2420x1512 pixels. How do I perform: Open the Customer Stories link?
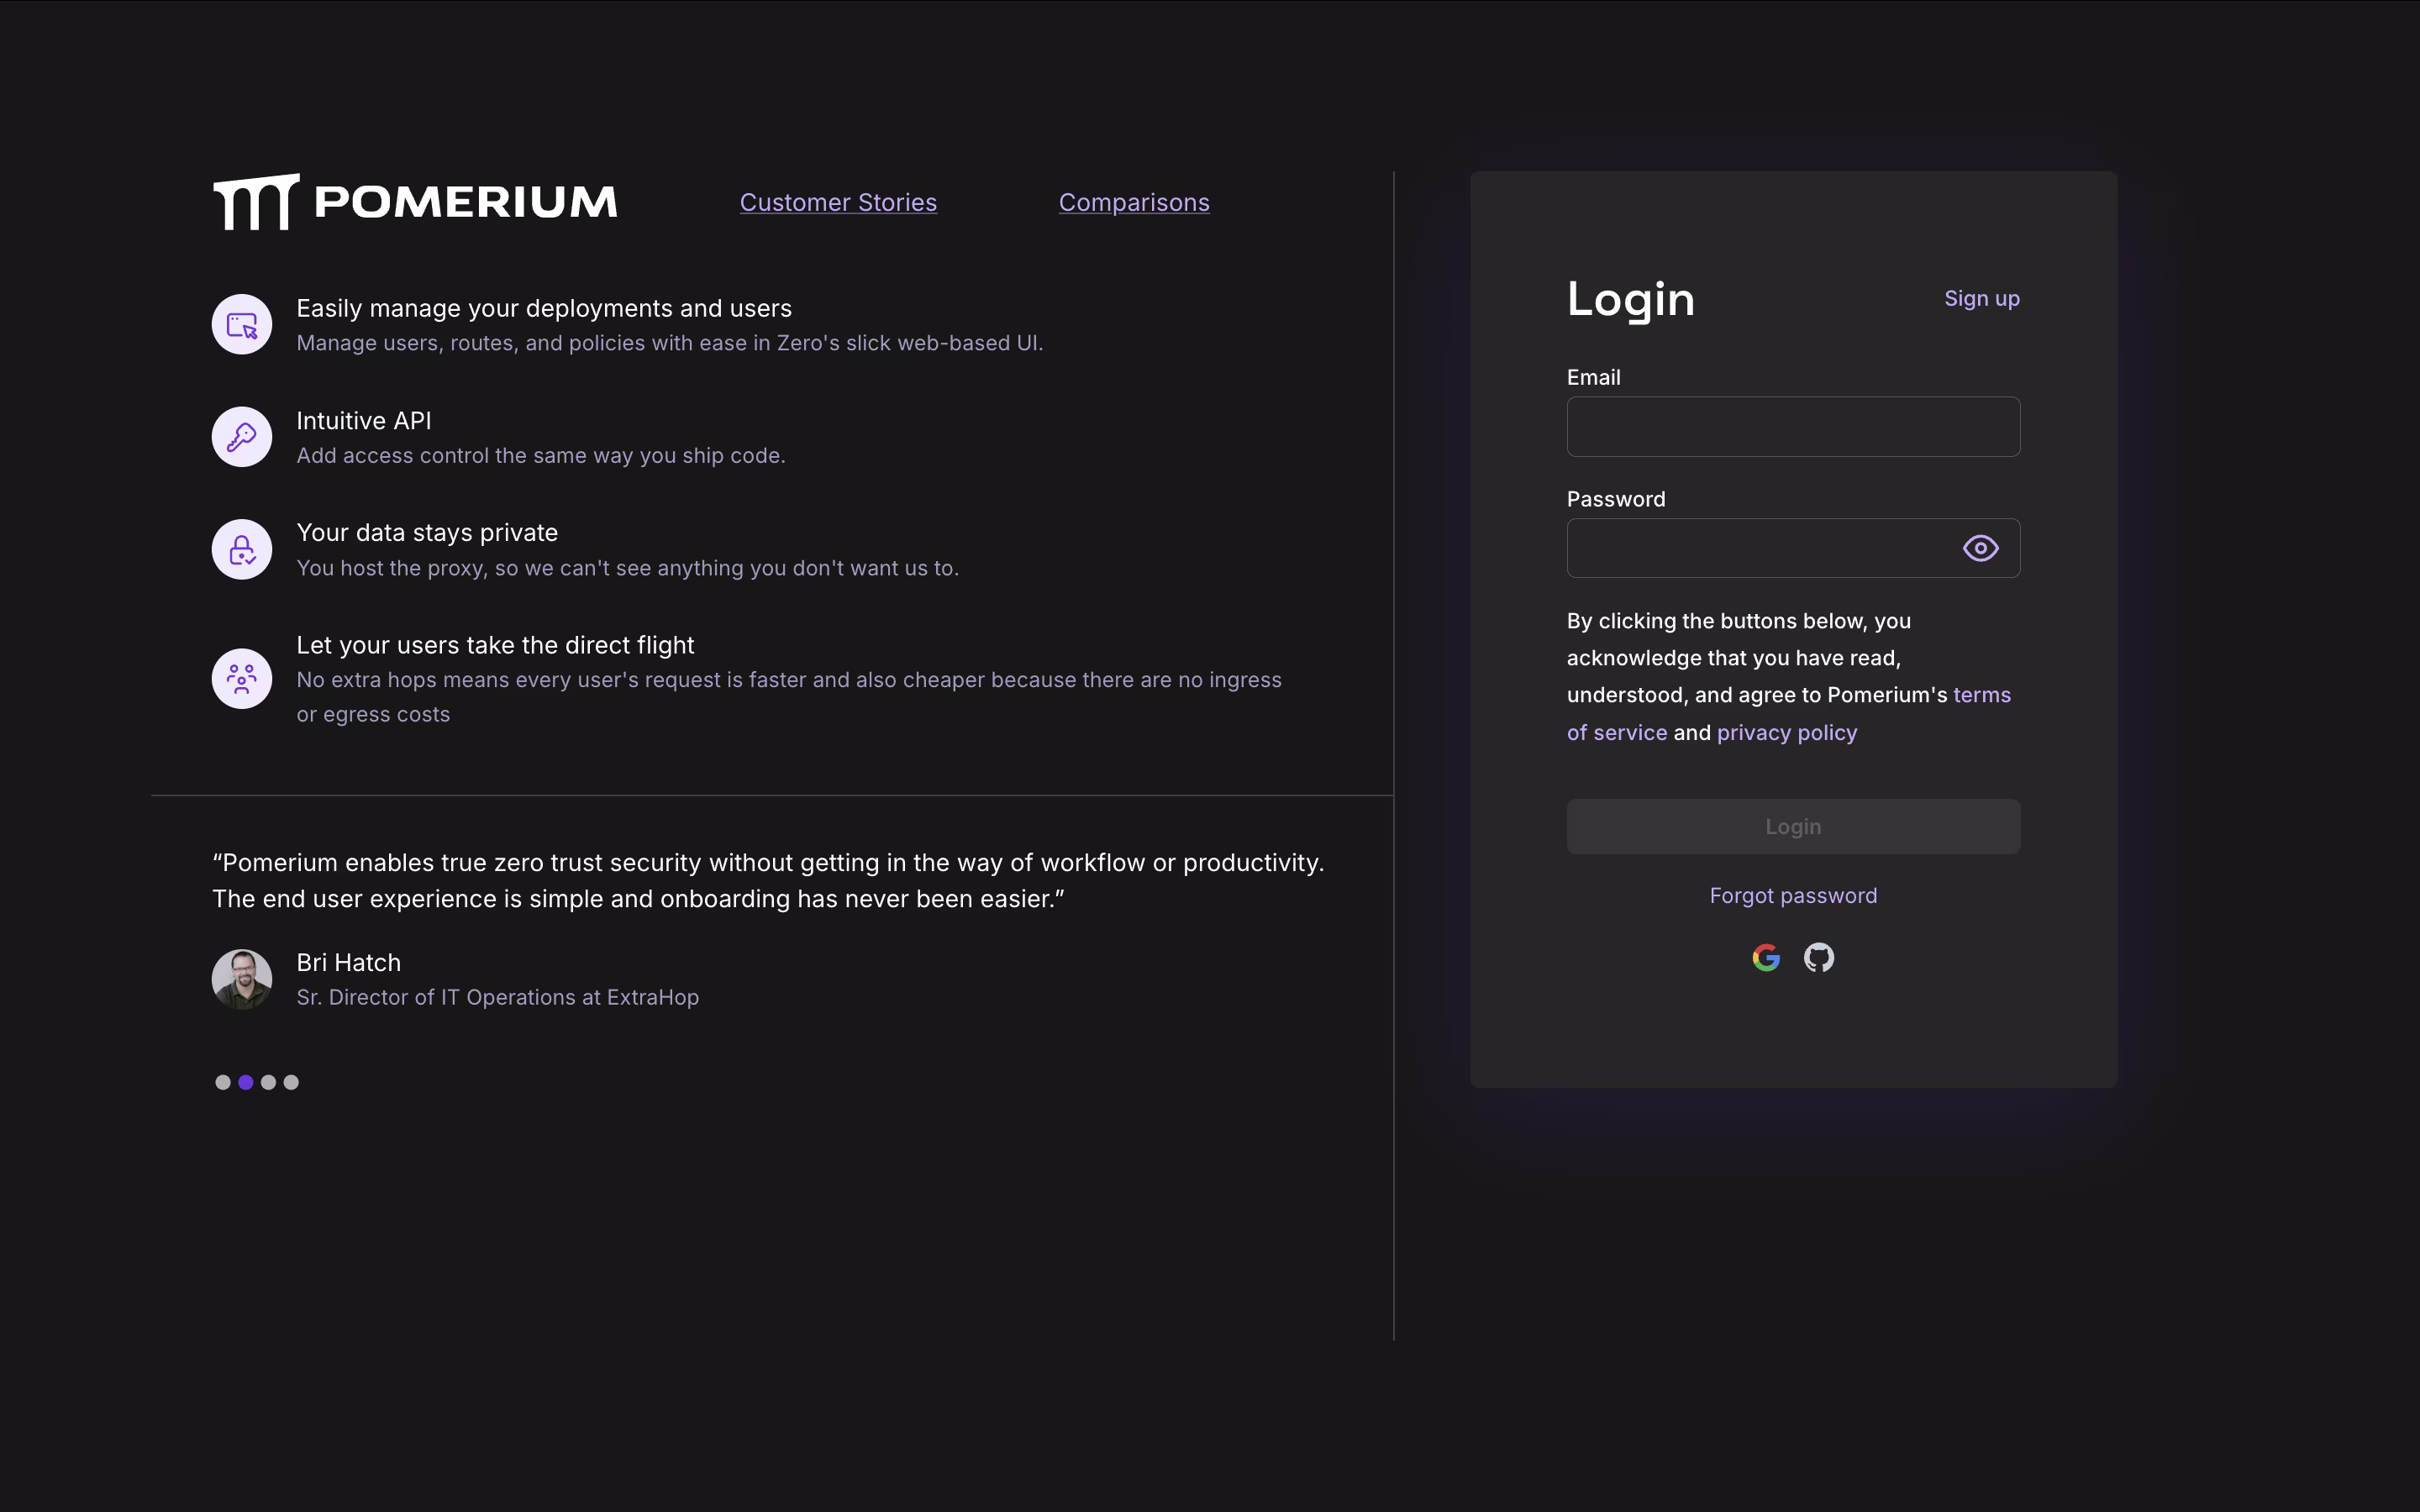(838, 202)
